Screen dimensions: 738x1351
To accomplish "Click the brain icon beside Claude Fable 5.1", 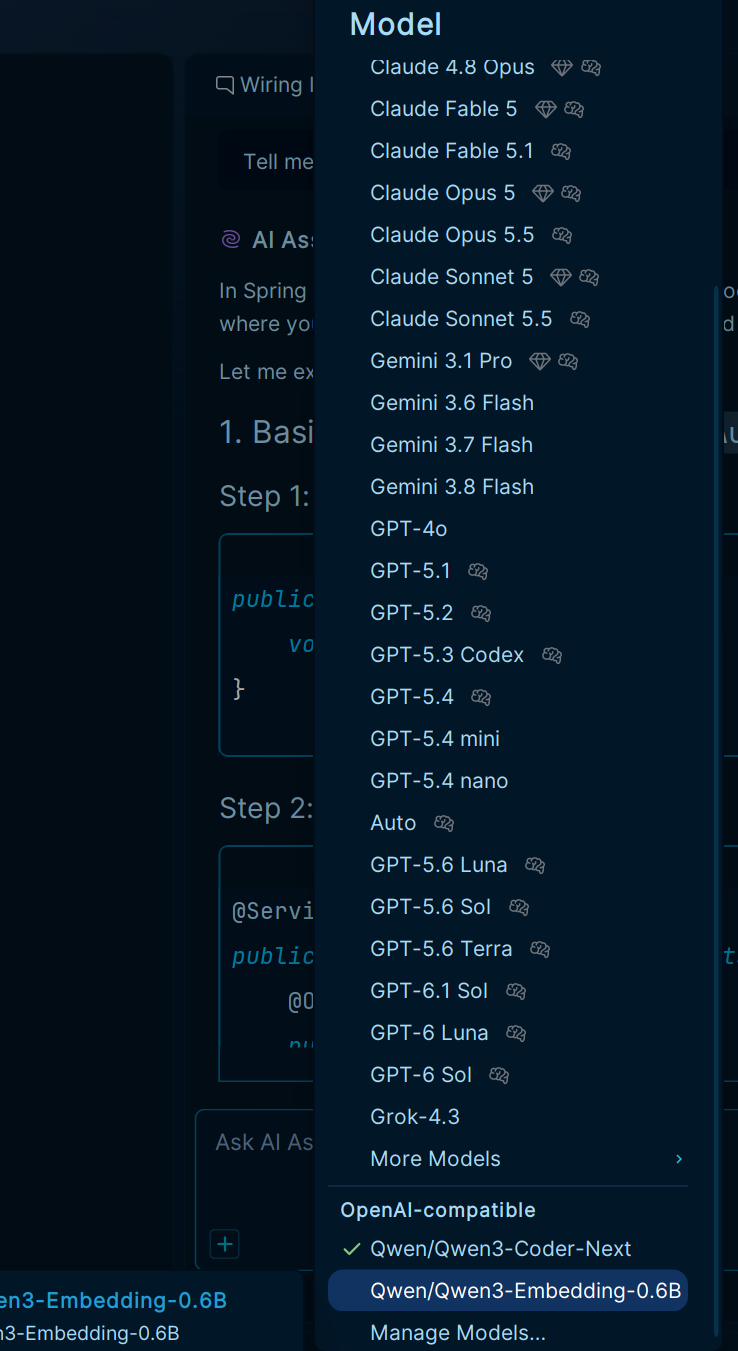I will 561,151.
